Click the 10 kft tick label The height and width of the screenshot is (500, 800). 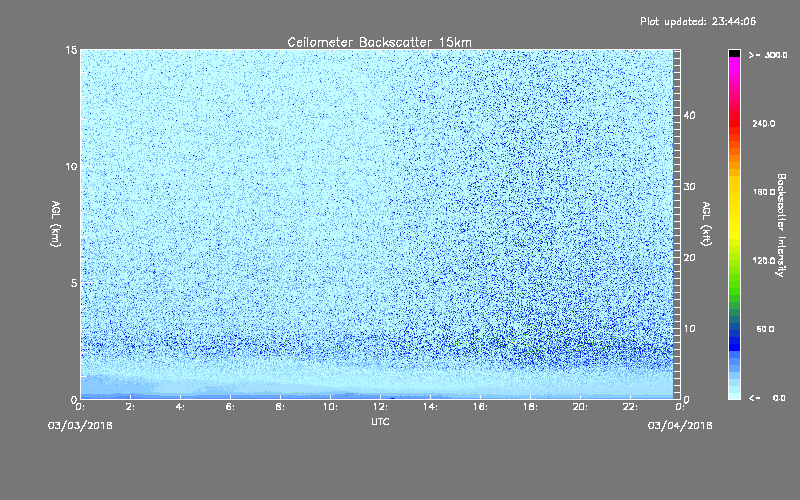(689, 329)
